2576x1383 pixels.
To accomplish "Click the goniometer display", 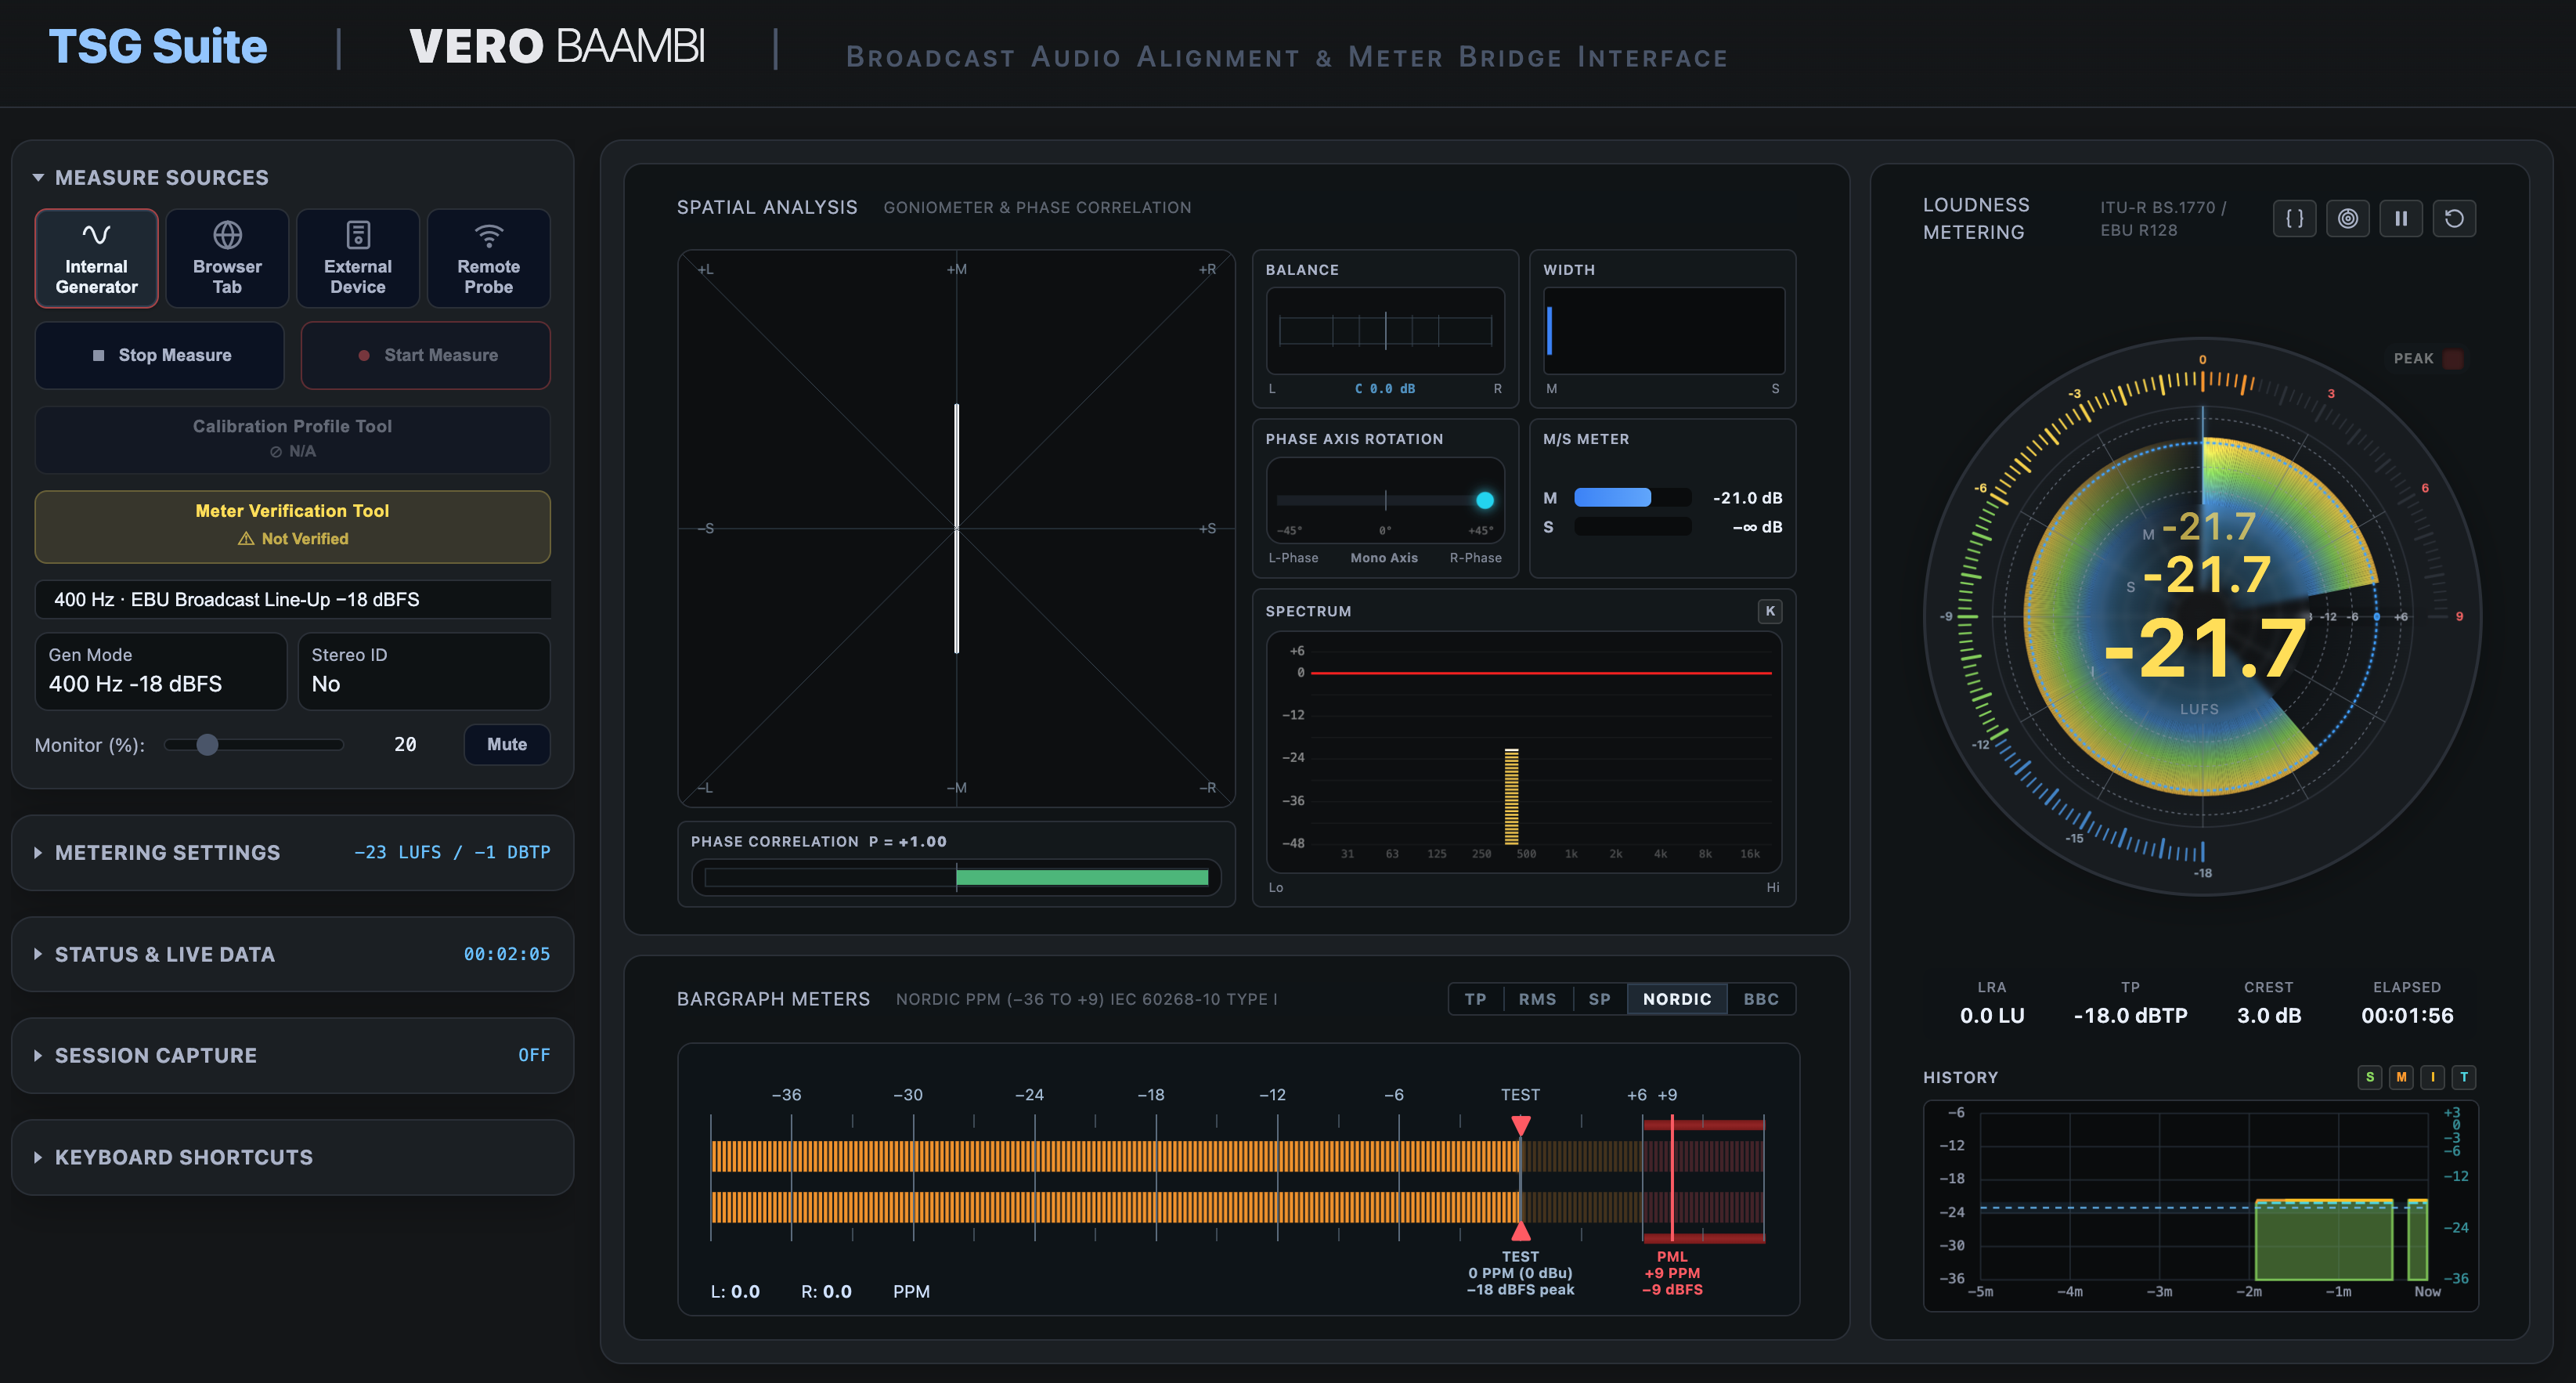I will point(956,527).
